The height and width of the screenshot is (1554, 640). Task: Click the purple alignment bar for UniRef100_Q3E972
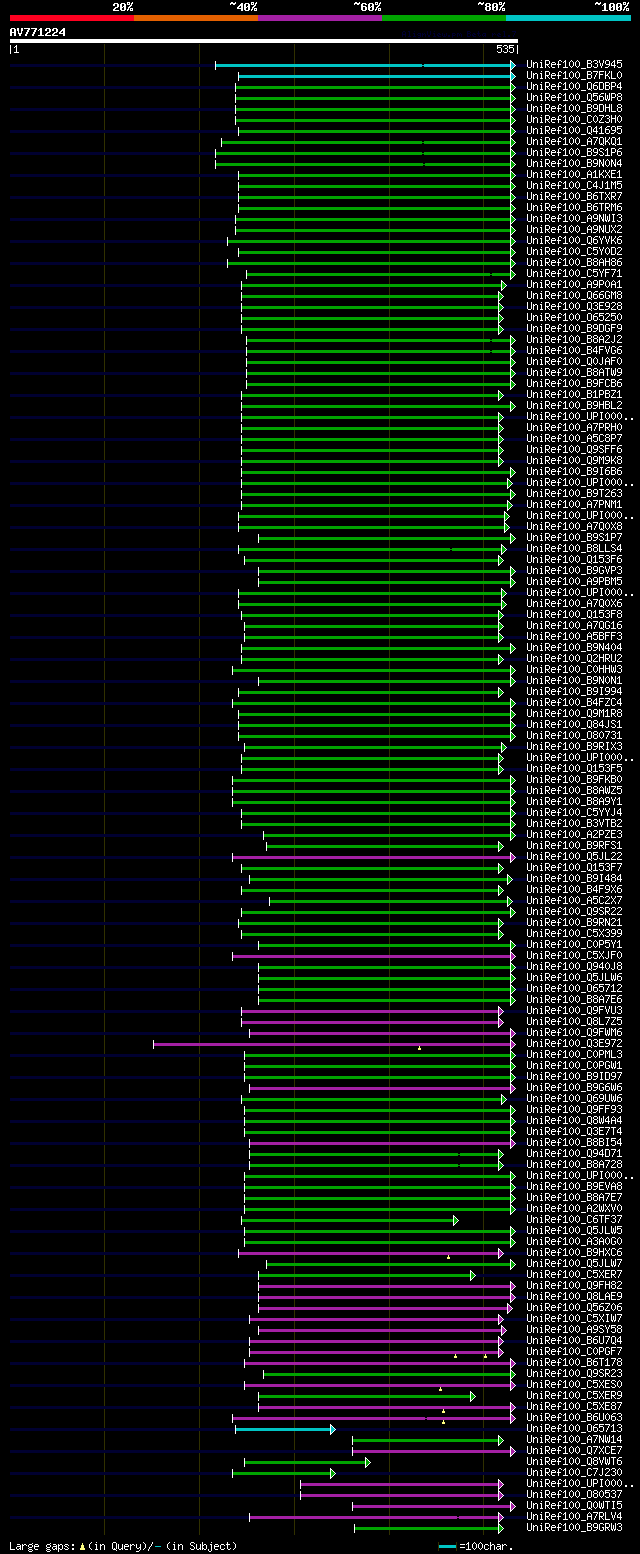click(x=334, y=1043)
